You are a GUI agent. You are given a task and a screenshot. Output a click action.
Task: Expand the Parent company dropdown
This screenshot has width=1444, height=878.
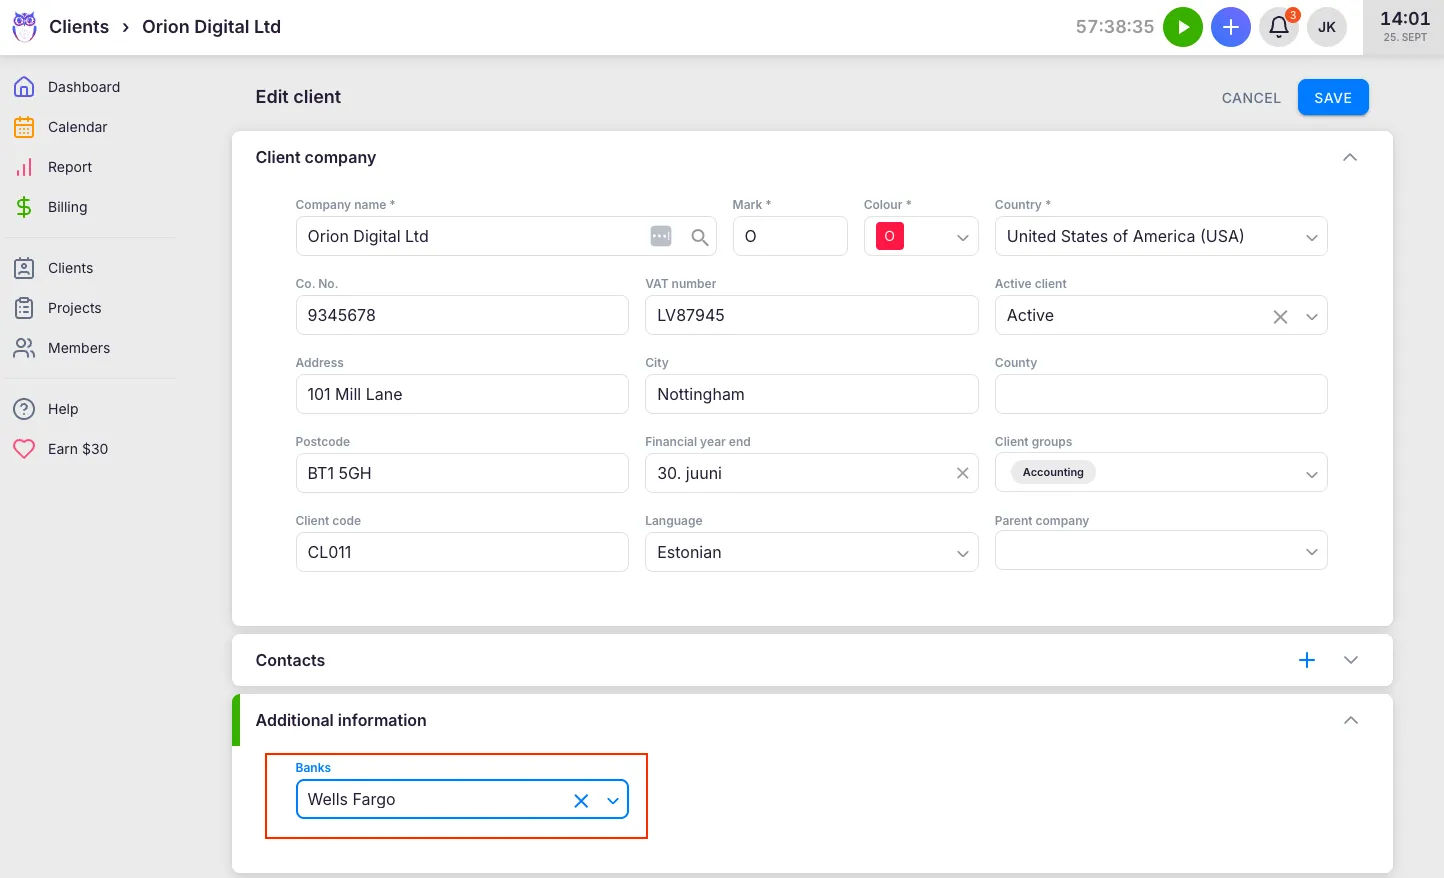tap(1312, 551)
